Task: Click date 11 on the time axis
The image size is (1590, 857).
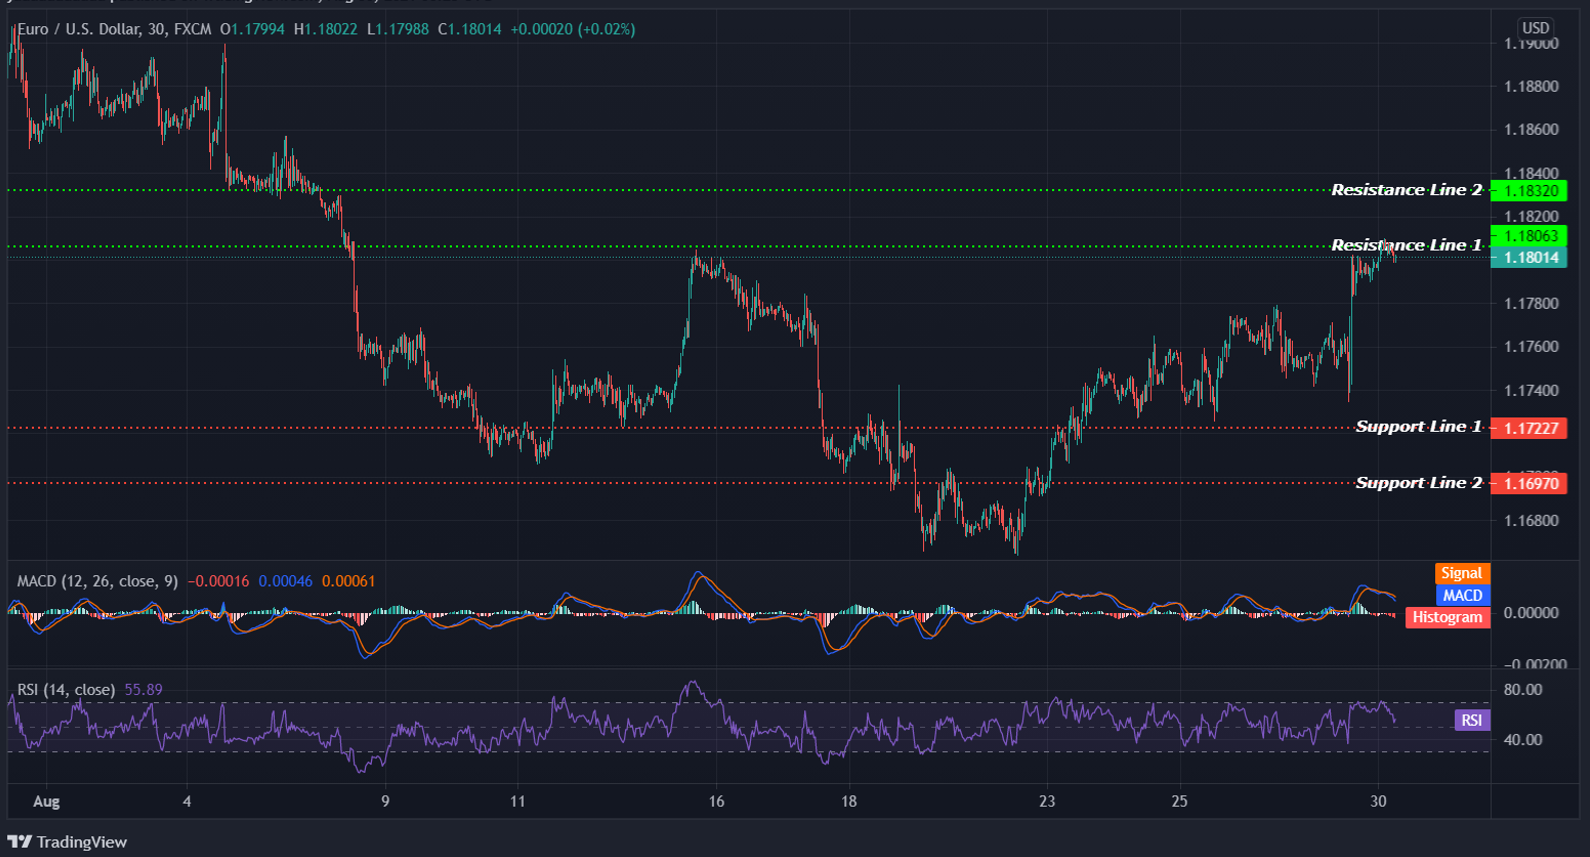Action: pyautogui.click(x=517, y=802)
